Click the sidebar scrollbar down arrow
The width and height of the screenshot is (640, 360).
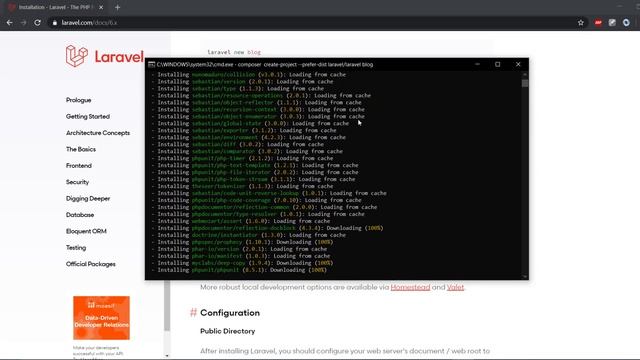tap(167, 356)
